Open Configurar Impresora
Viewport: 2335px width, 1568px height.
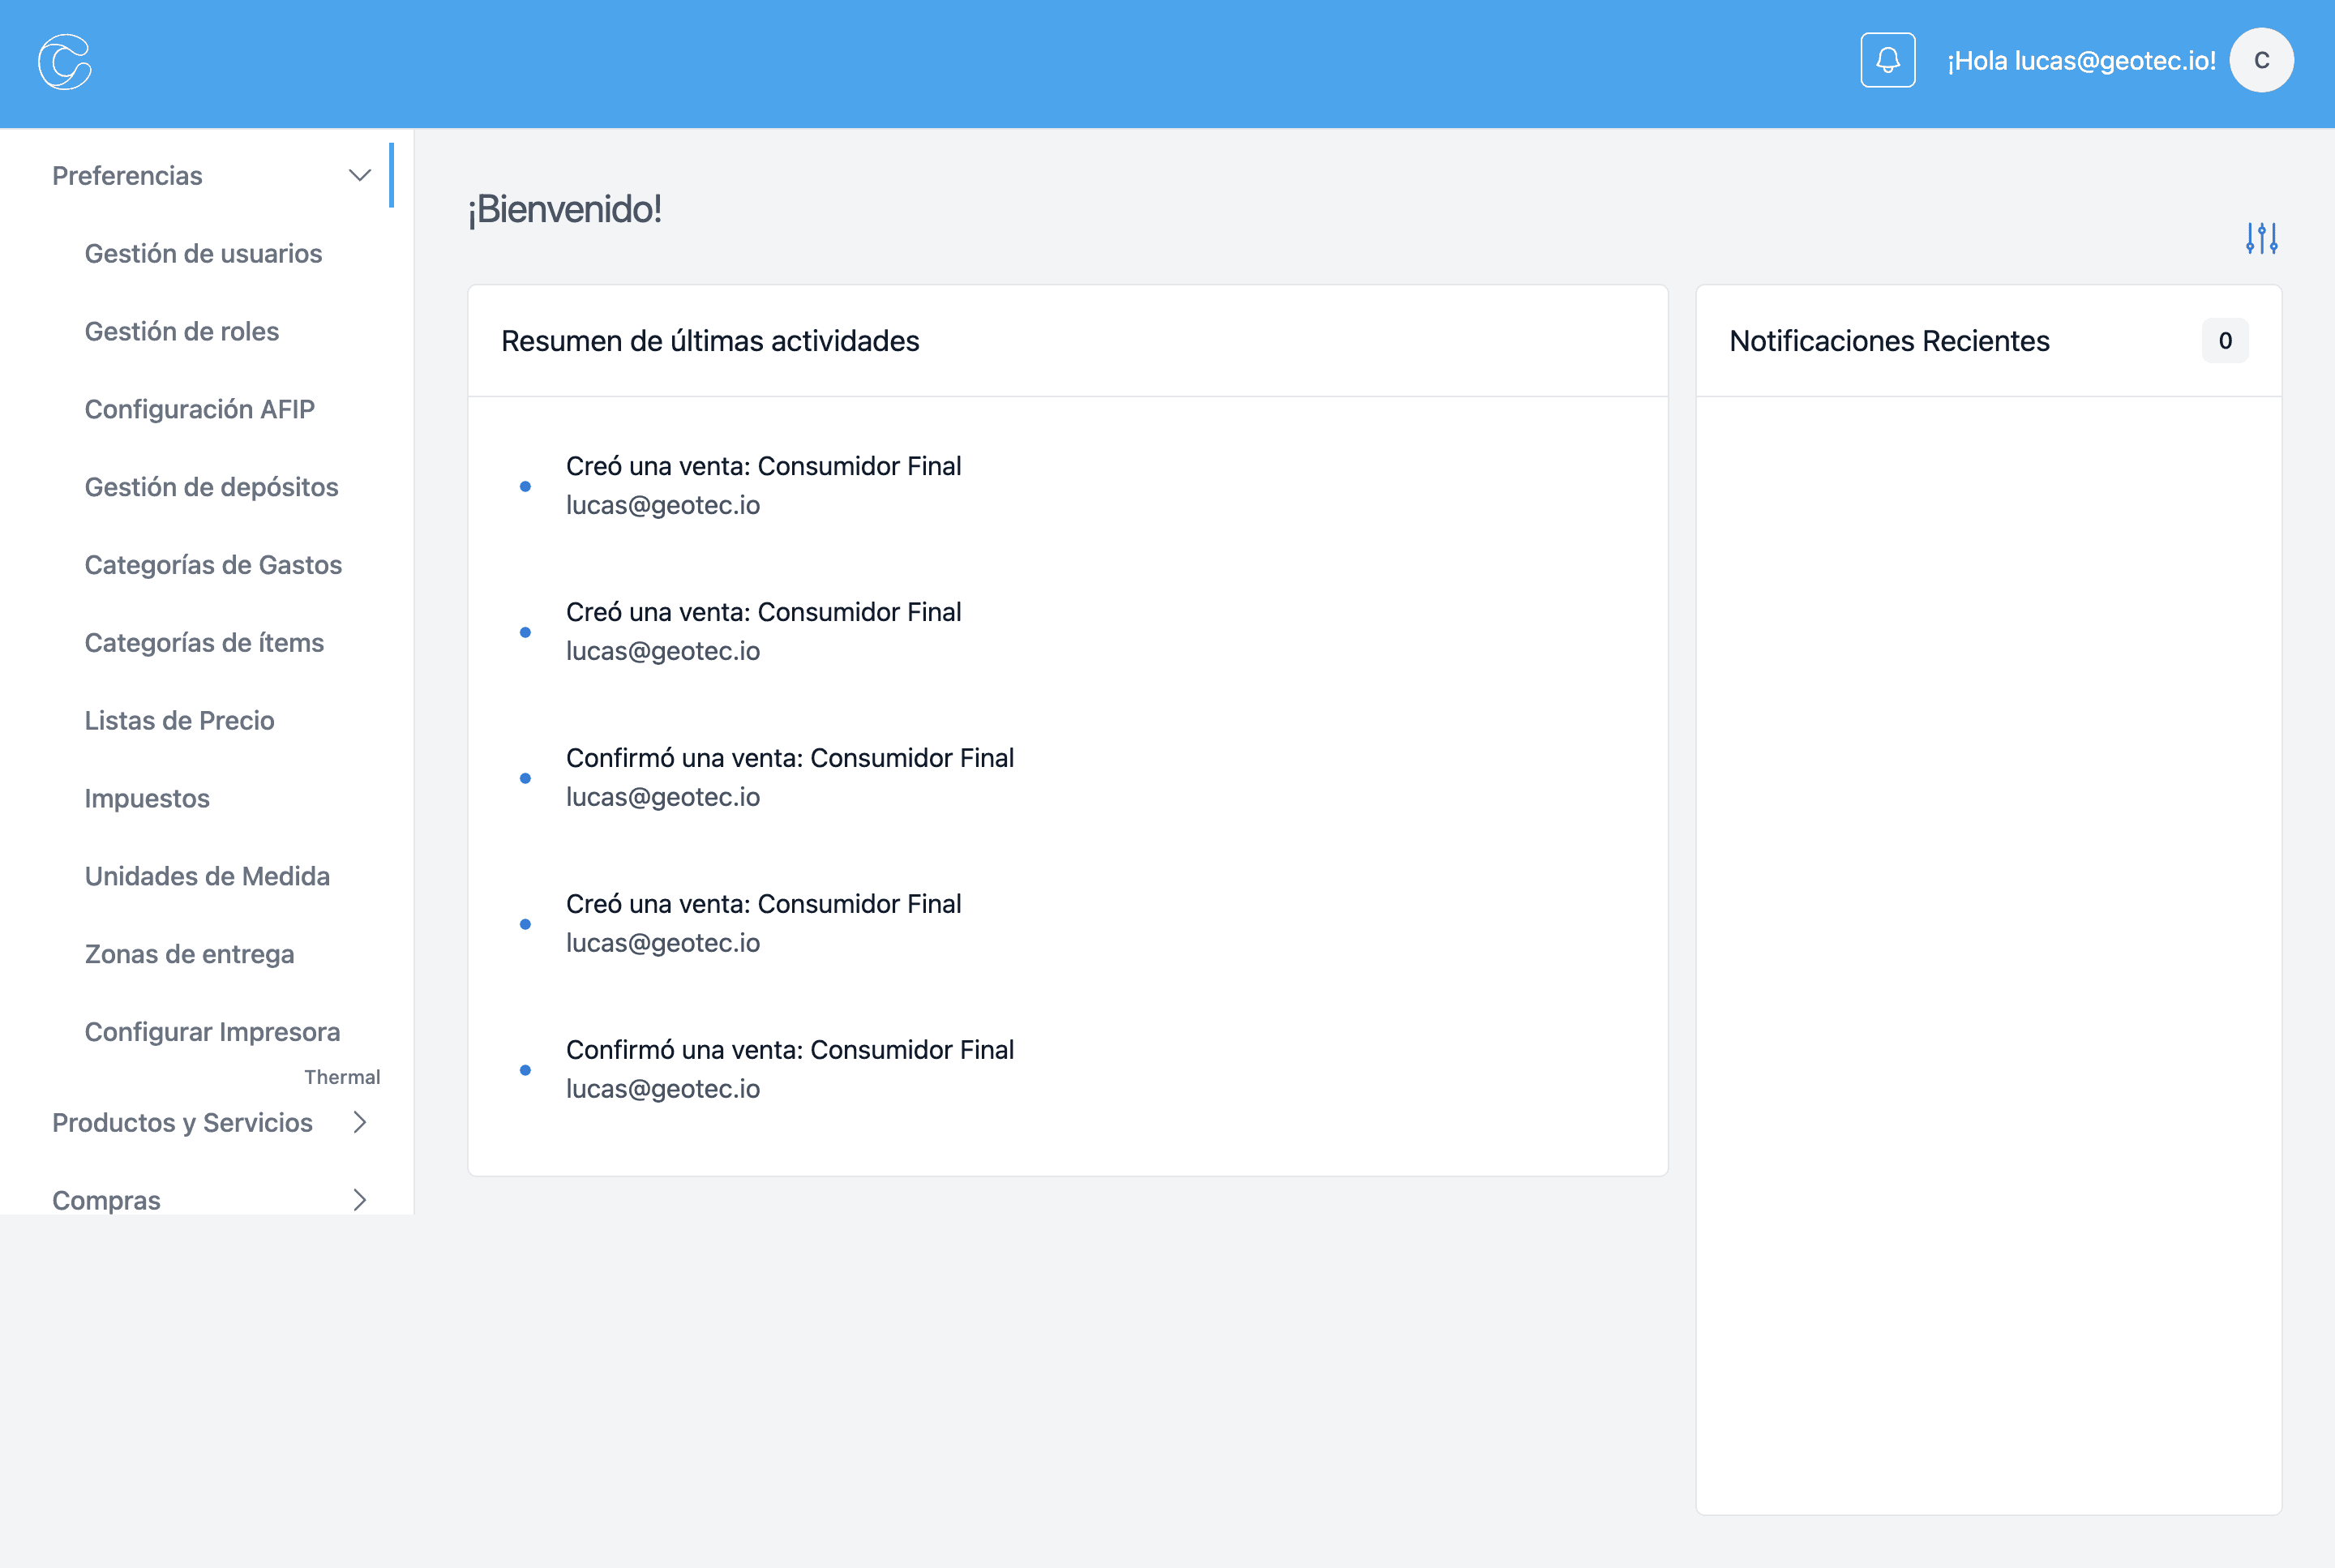click(212, 1031)
